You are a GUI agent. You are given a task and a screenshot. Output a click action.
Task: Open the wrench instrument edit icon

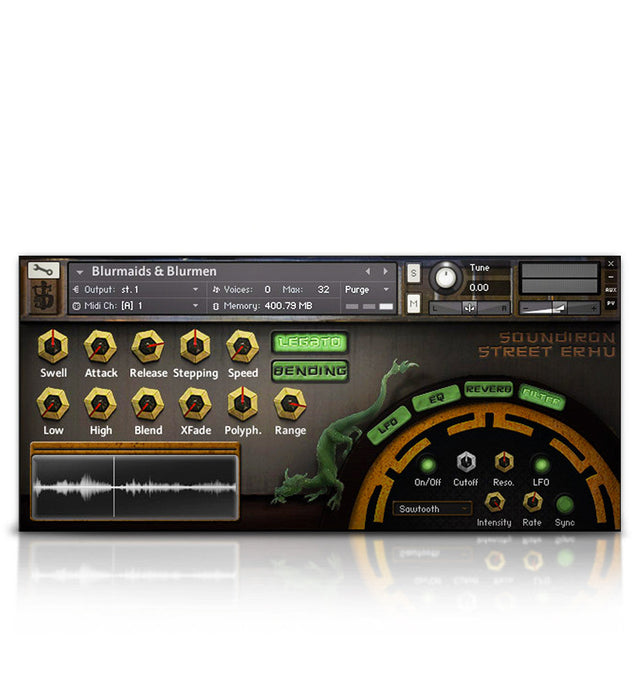click(44, 270)
